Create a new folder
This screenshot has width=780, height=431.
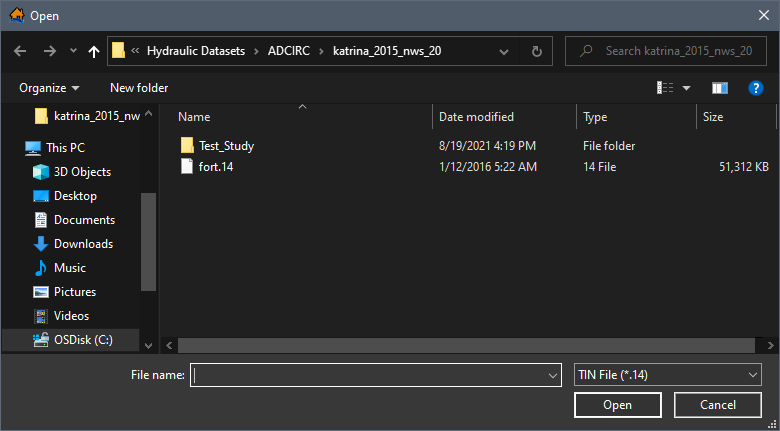(139, 88)
